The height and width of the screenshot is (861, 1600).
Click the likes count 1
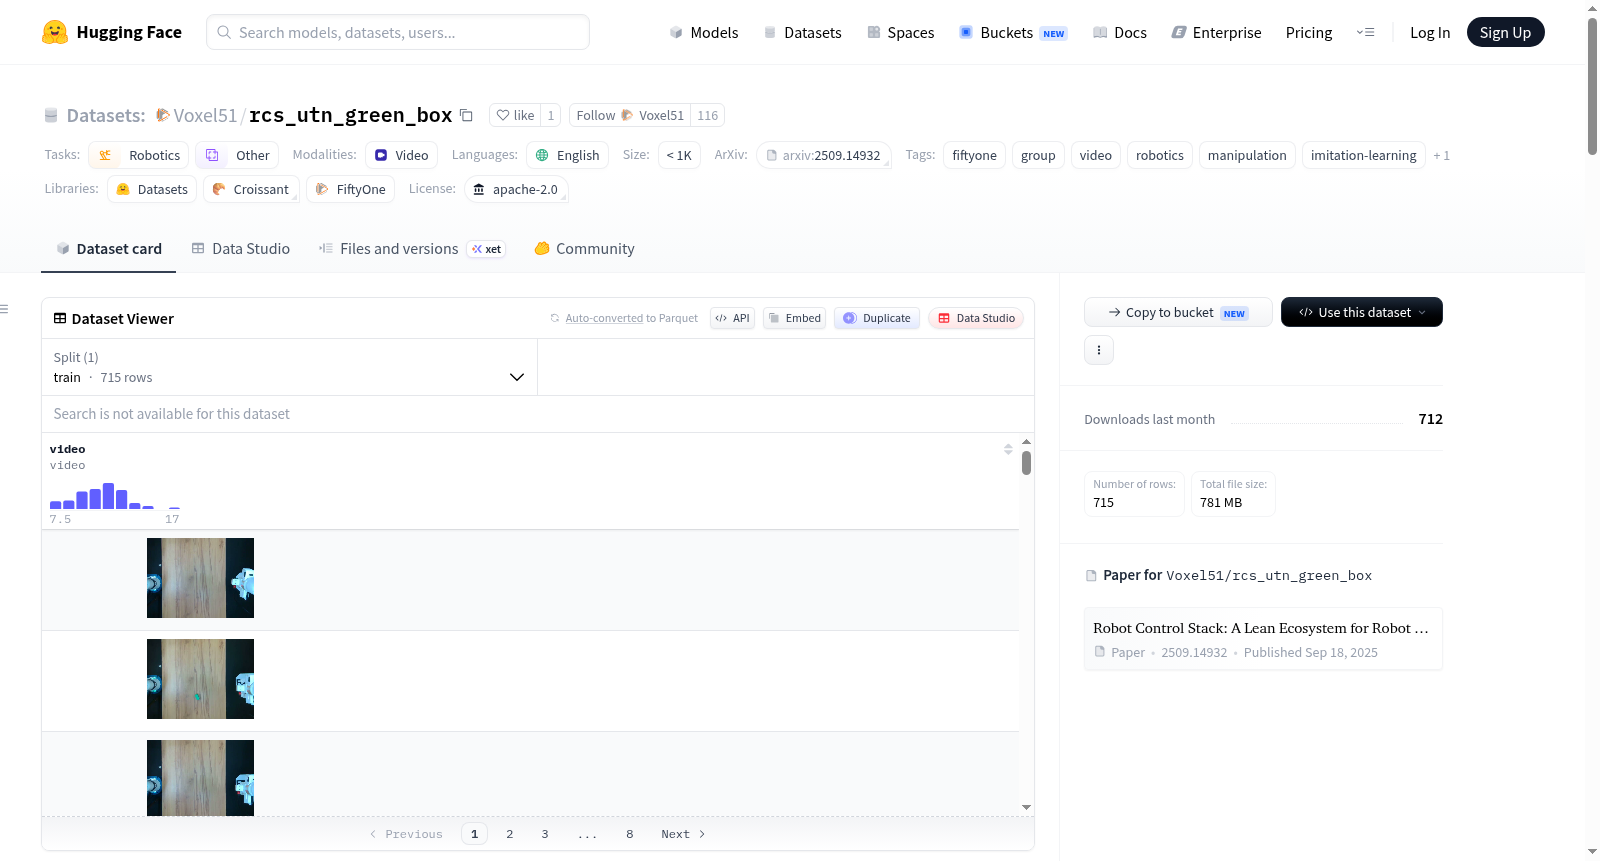pyautogui.click(x=551, y=115)
